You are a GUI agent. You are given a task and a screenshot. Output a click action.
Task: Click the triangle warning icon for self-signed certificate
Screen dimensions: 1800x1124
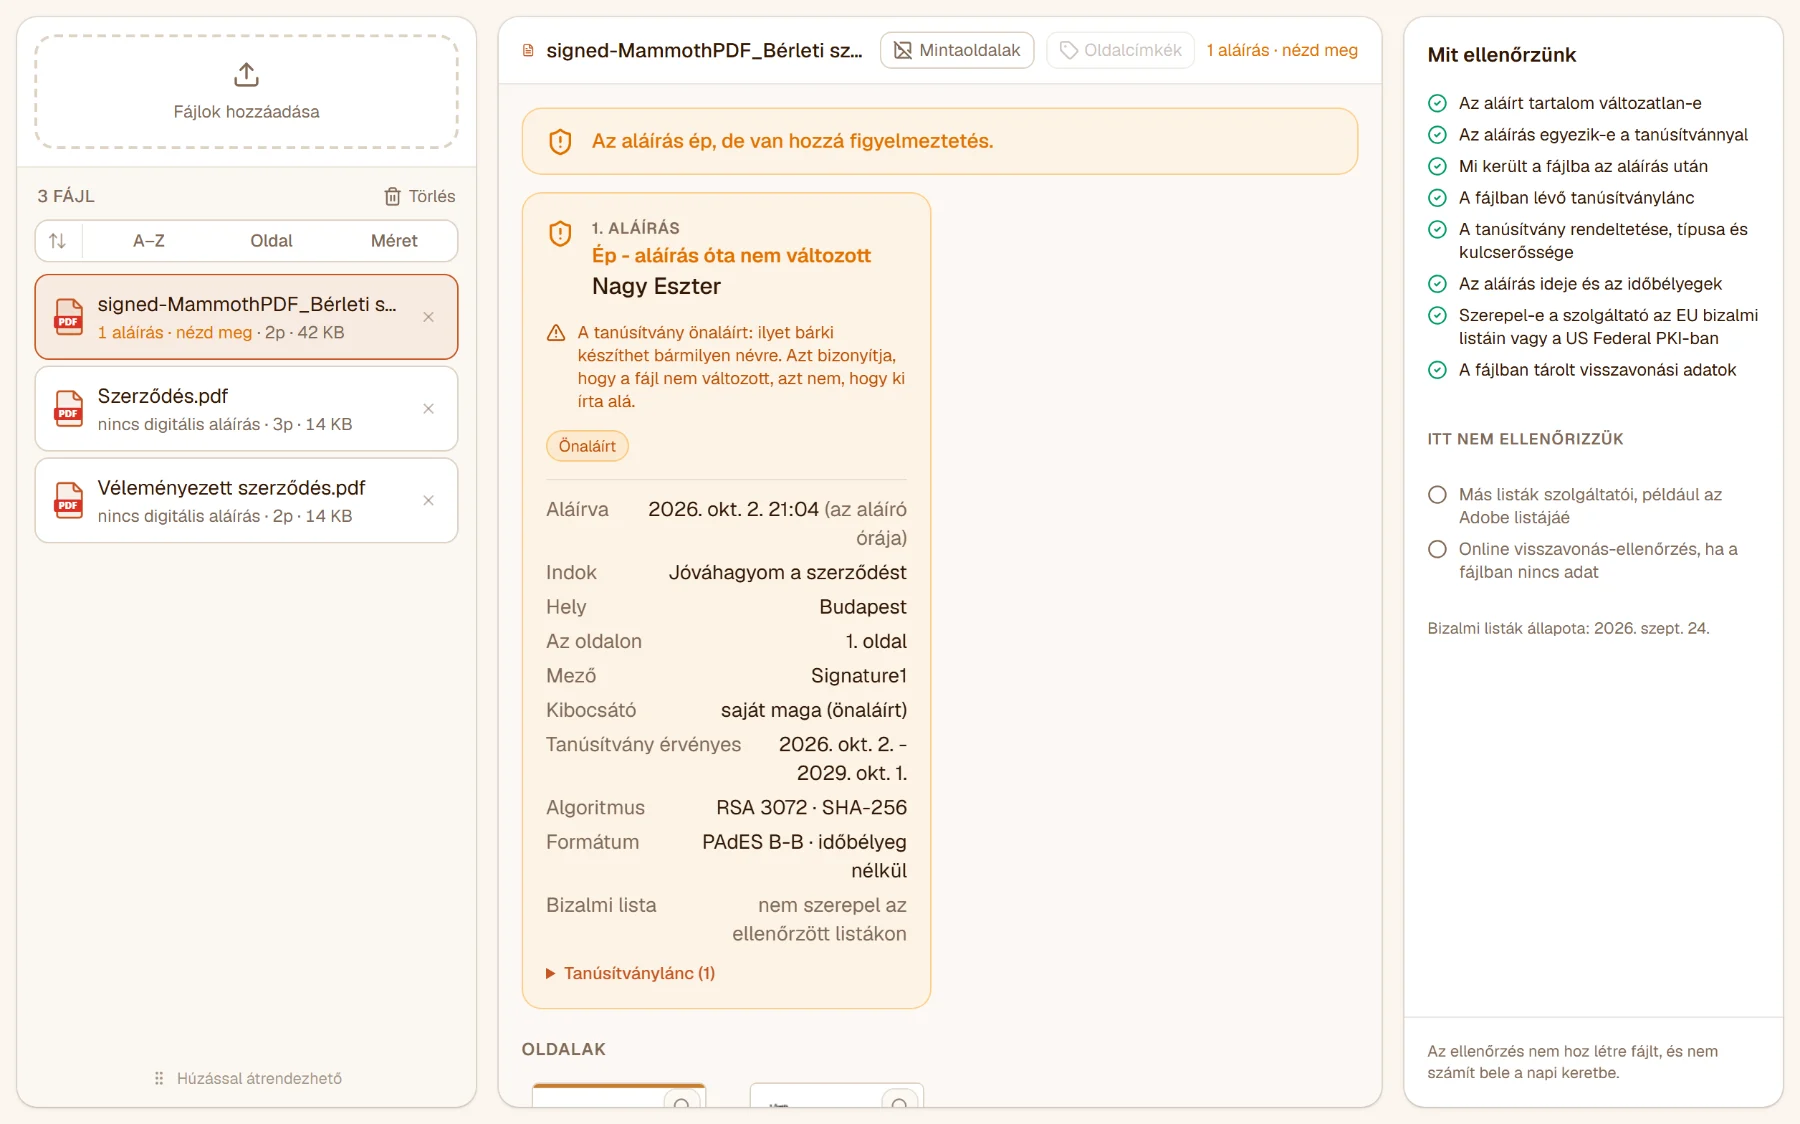click(556, 333)
